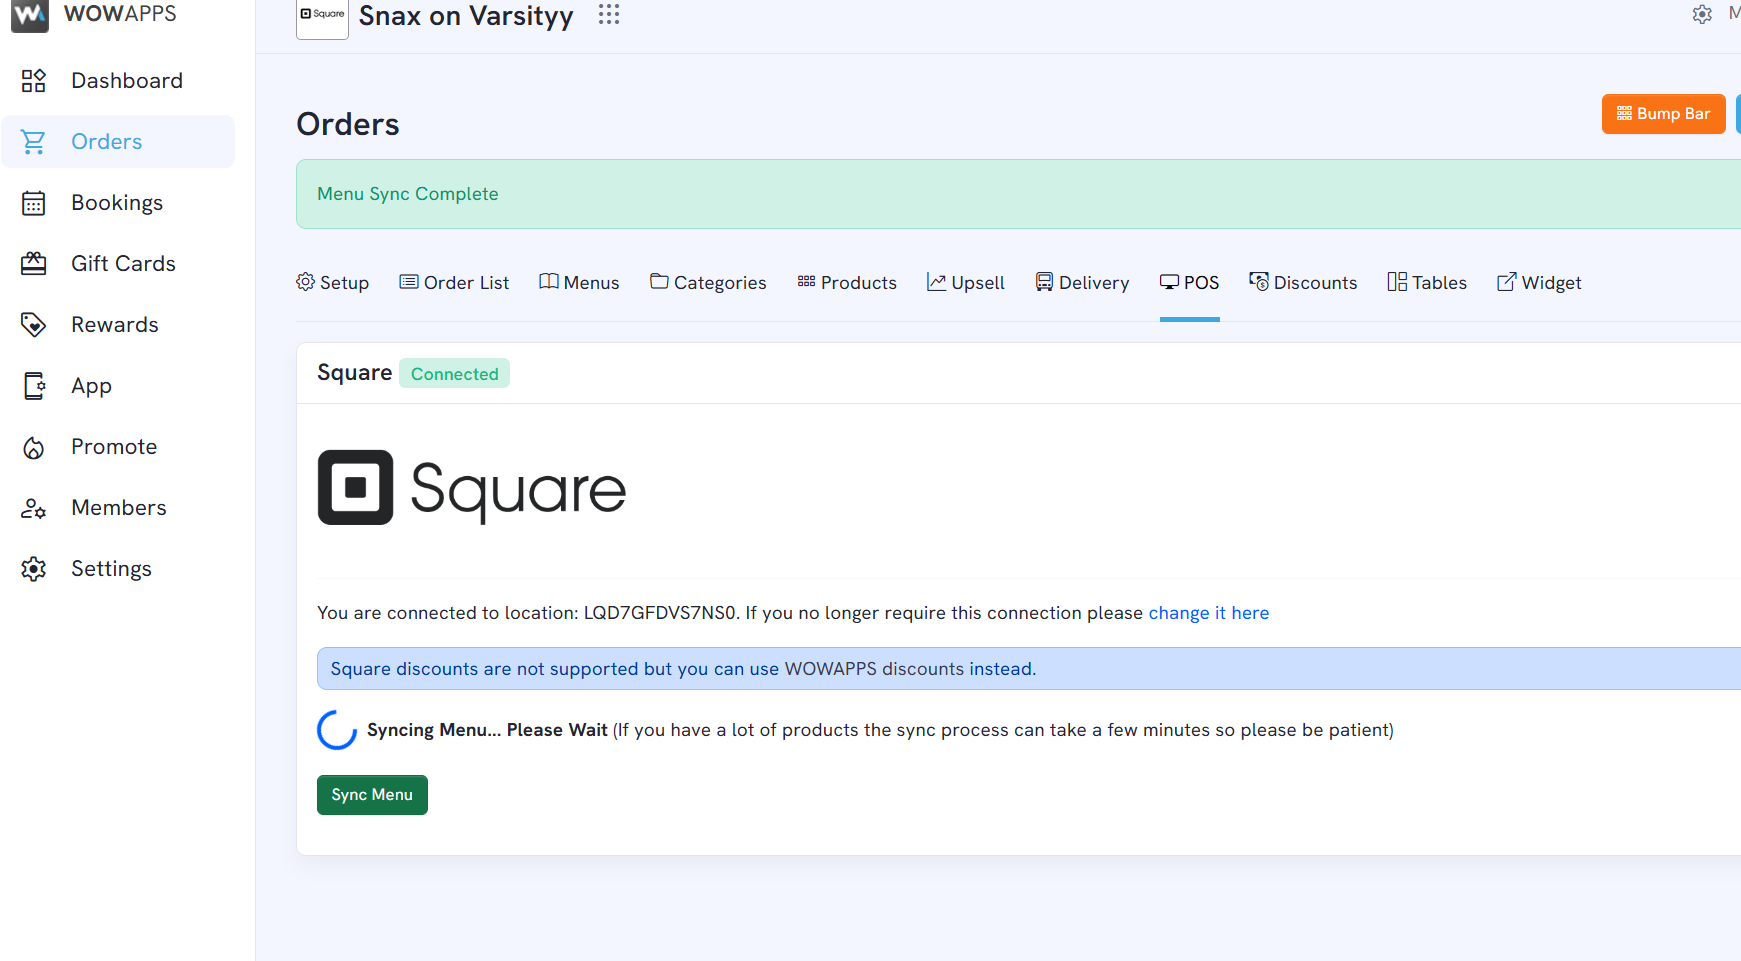The height and width of the screenshot is (961, 1741).
Task: Select the POS tab
Action: coord(1189,283)
